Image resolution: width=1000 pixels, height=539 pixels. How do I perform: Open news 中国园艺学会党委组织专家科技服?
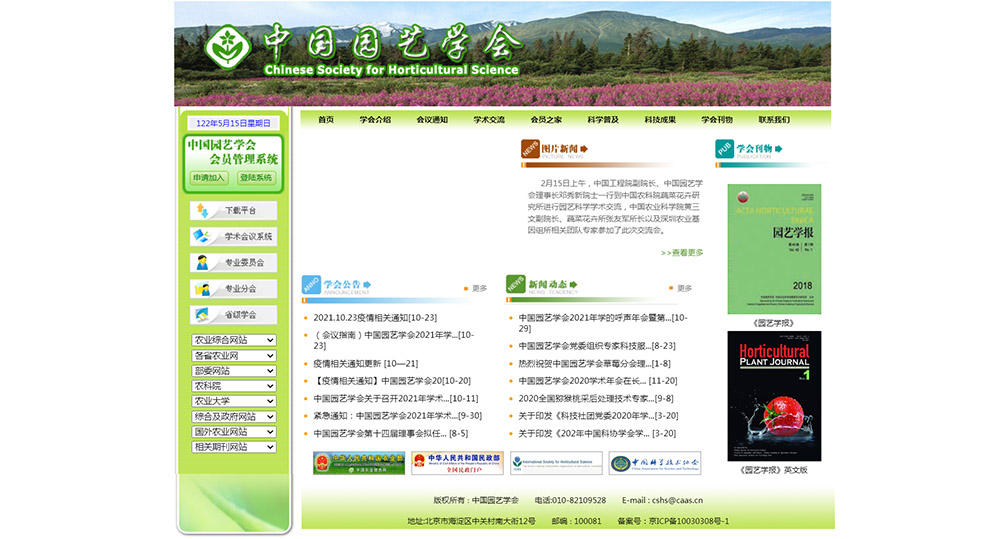(x=597, y=346)
